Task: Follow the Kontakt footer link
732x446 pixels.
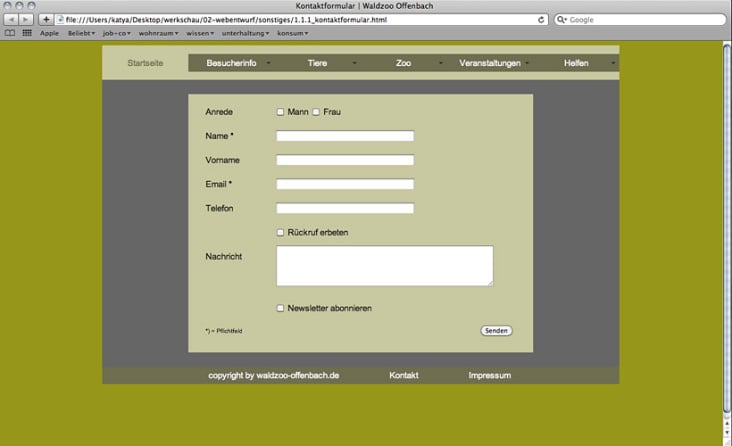Action: pyautogui.click(x=404, y=375)
